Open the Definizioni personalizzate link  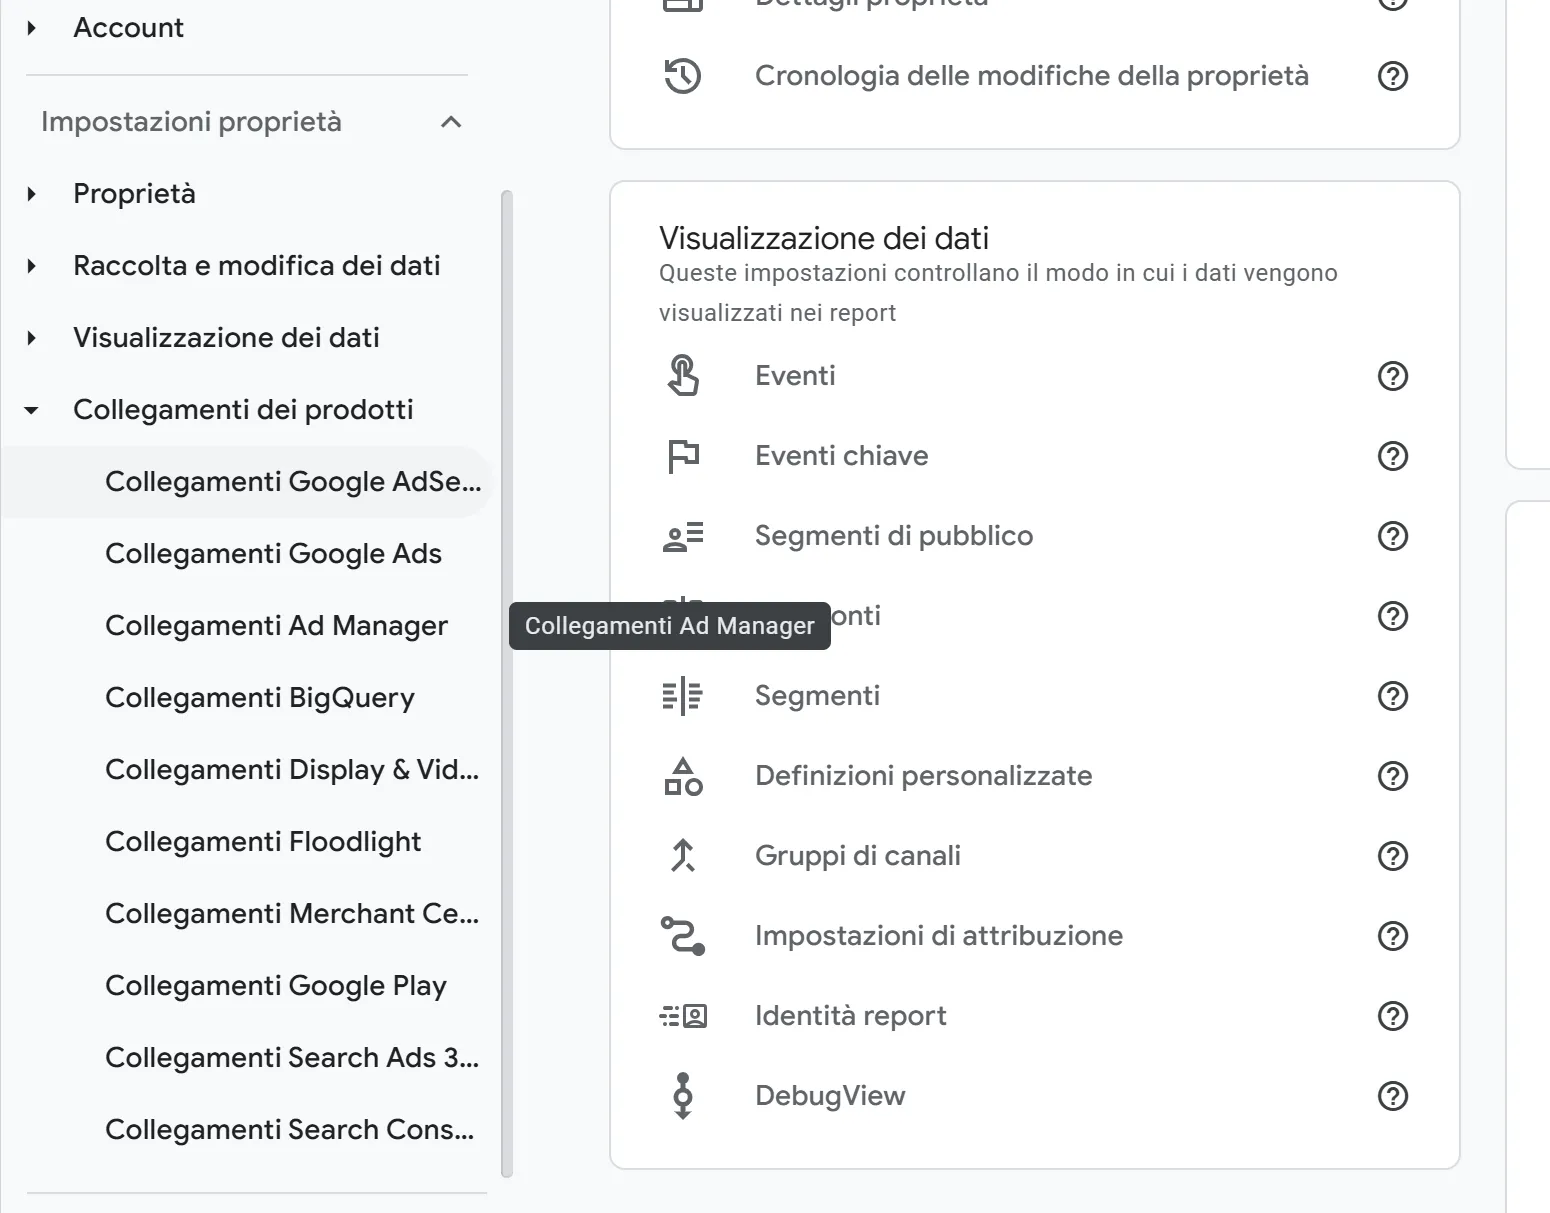tap(923, 776)
